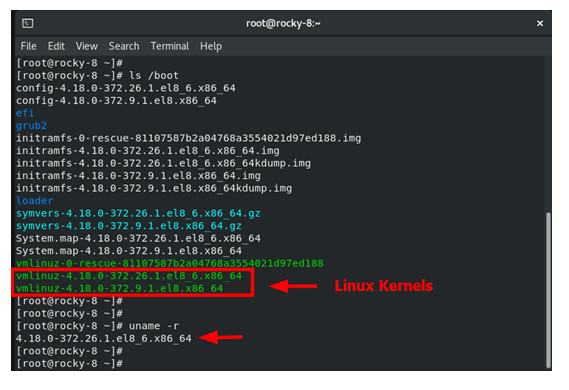The image size is (569, 390).
Task: Close the root@rocky-8 terminal window
Action: pyautogui.click(x=540, y=24)
